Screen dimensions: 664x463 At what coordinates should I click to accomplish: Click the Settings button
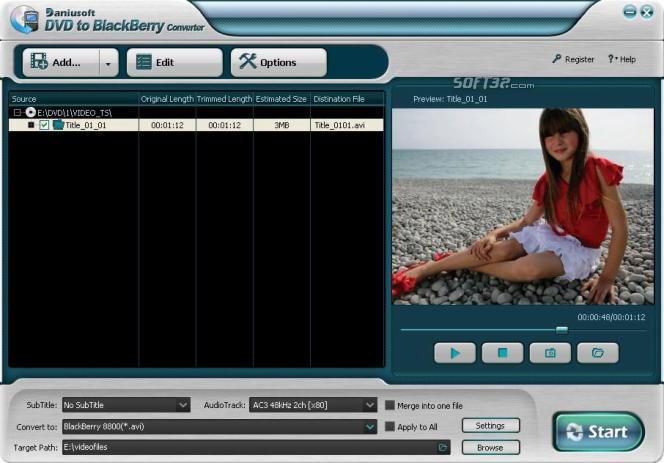coord(490,426)
